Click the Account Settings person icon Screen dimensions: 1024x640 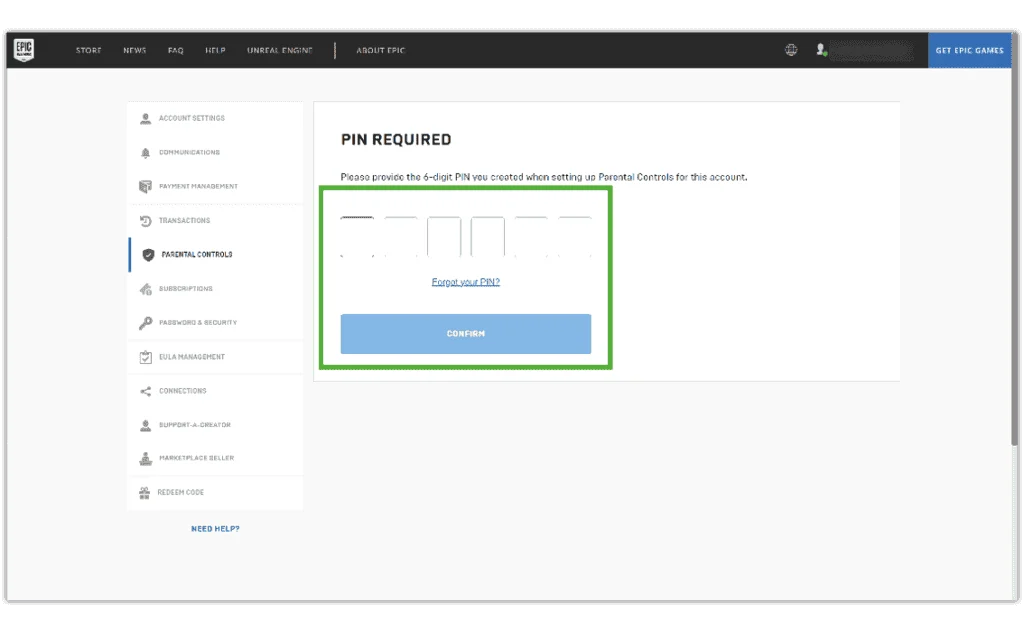(x=146, y=118)
